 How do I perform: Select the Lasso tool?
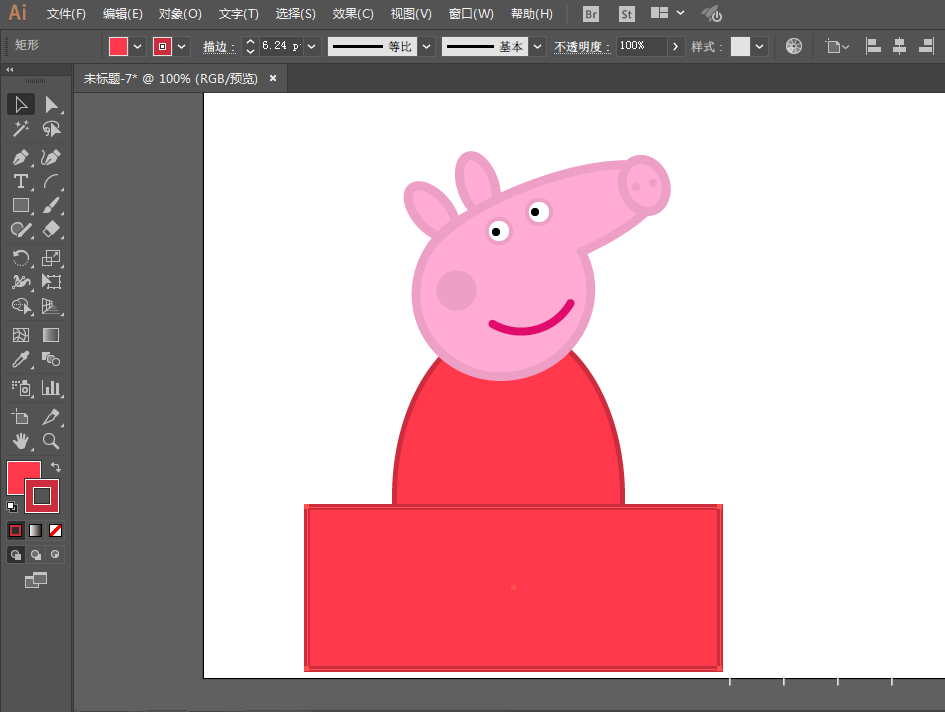pyautogui.click(x=51, y=128)
